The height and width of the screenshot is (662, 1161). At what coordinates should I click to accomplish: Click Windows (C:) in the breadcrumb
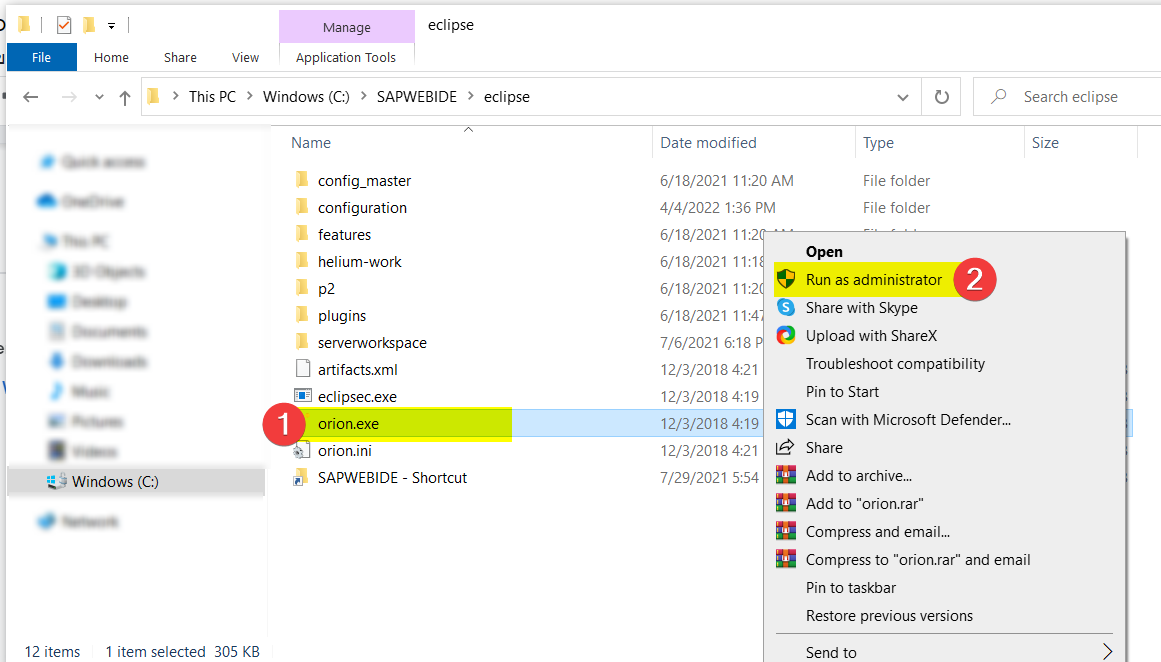point(306,97)
